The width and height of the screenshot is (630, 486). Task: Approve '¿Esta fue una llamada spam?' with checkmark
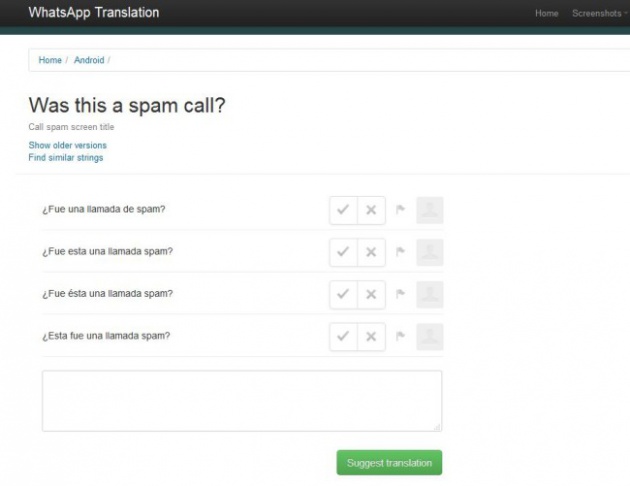(343, 336)
